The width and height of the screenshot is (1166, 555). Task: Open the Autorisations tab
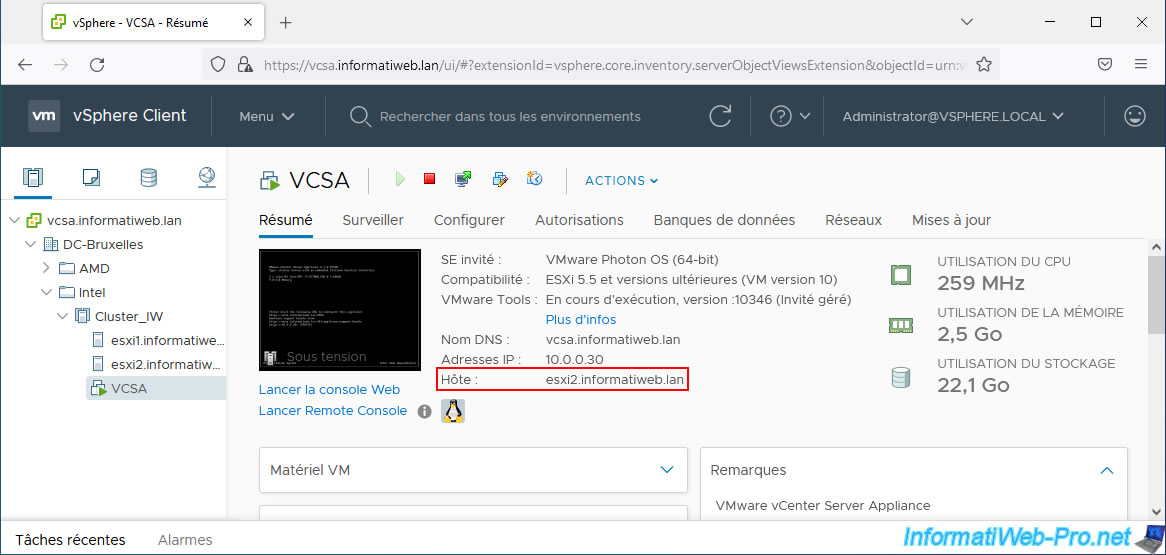click(x=579, y=220)
